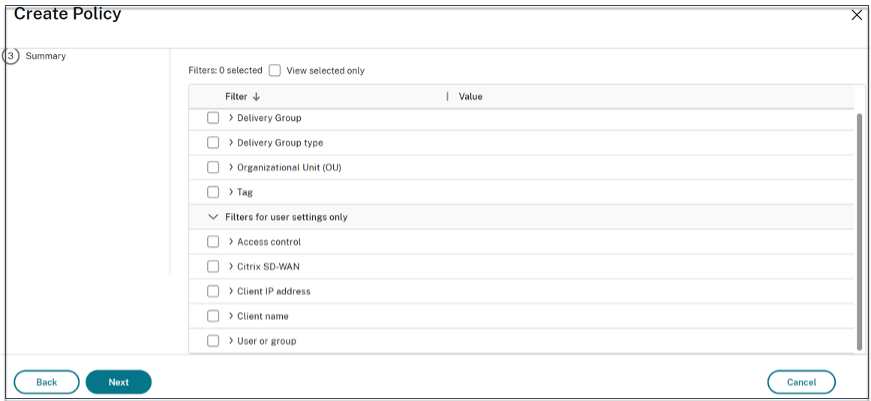Enable the View selected only checkbox
The image size is (871, 401).
[x=275, y=71]
